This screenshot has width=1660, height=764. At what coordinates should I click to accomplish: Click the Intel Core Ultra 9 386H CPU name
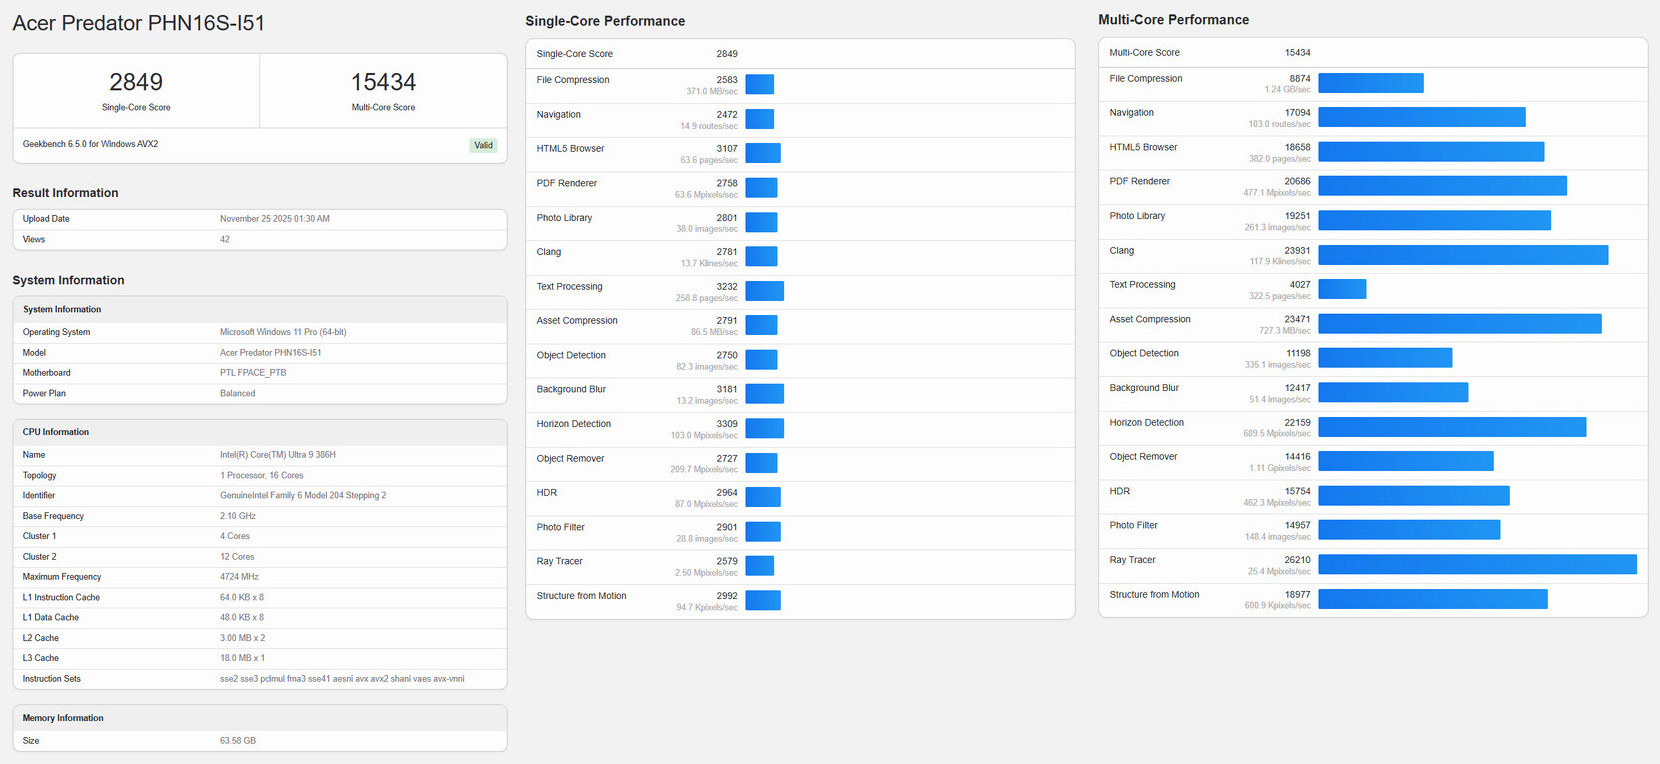(x=278, y=455)
